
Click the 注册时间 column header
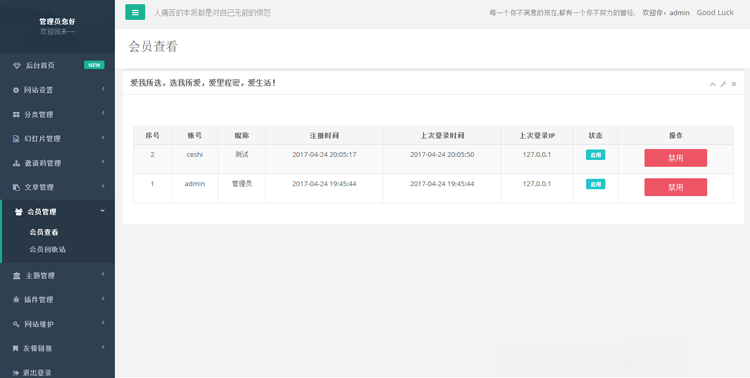(324, 135)
